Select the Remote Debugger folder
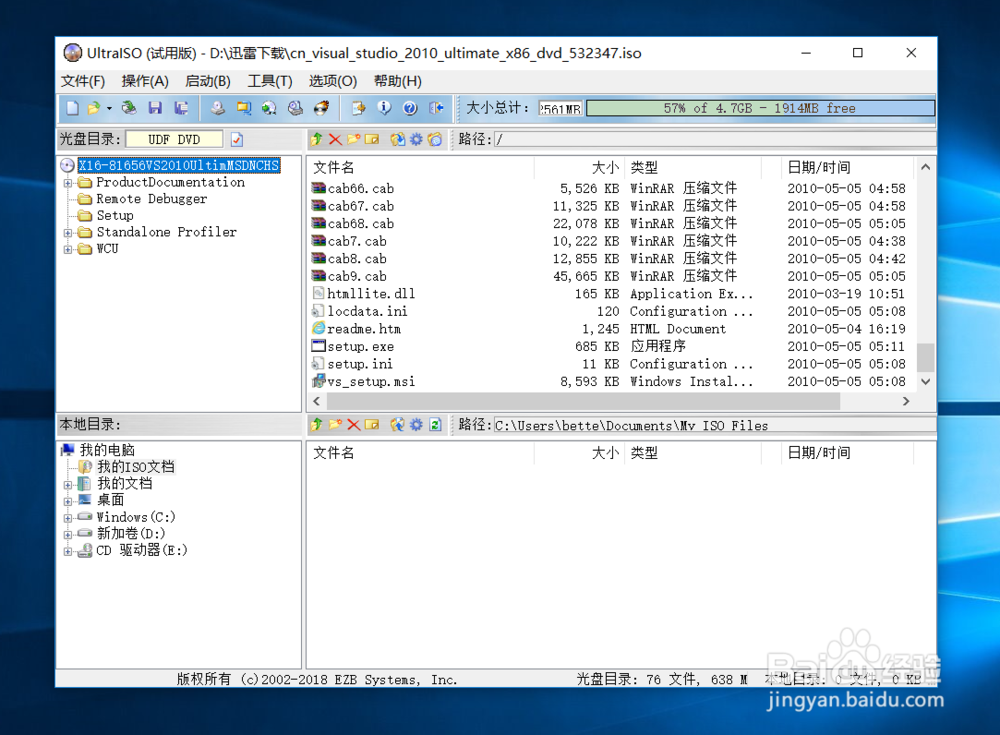1000x735 pixels. point(151,199)
